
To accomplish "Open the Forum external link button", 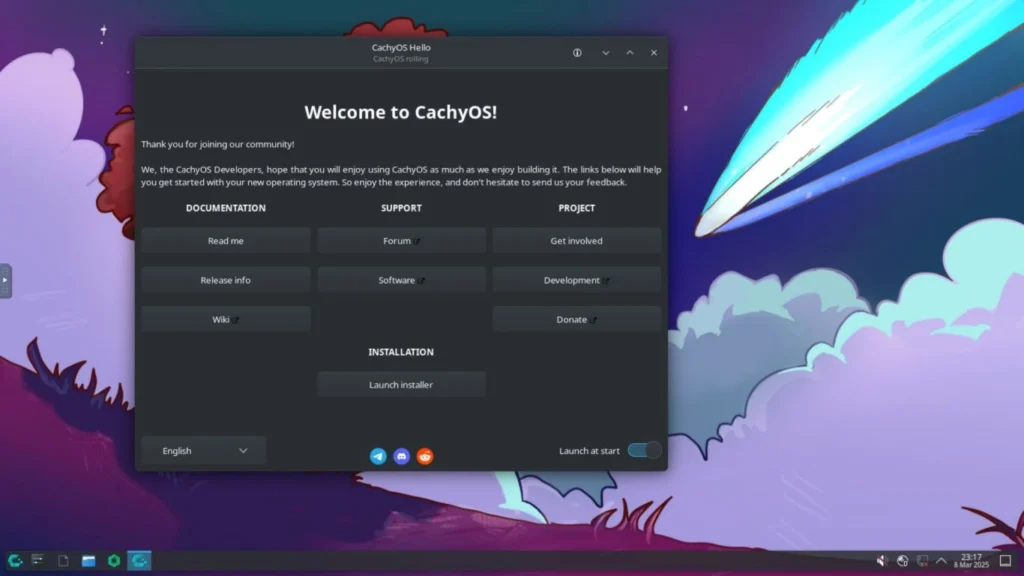I will point(402,240).
